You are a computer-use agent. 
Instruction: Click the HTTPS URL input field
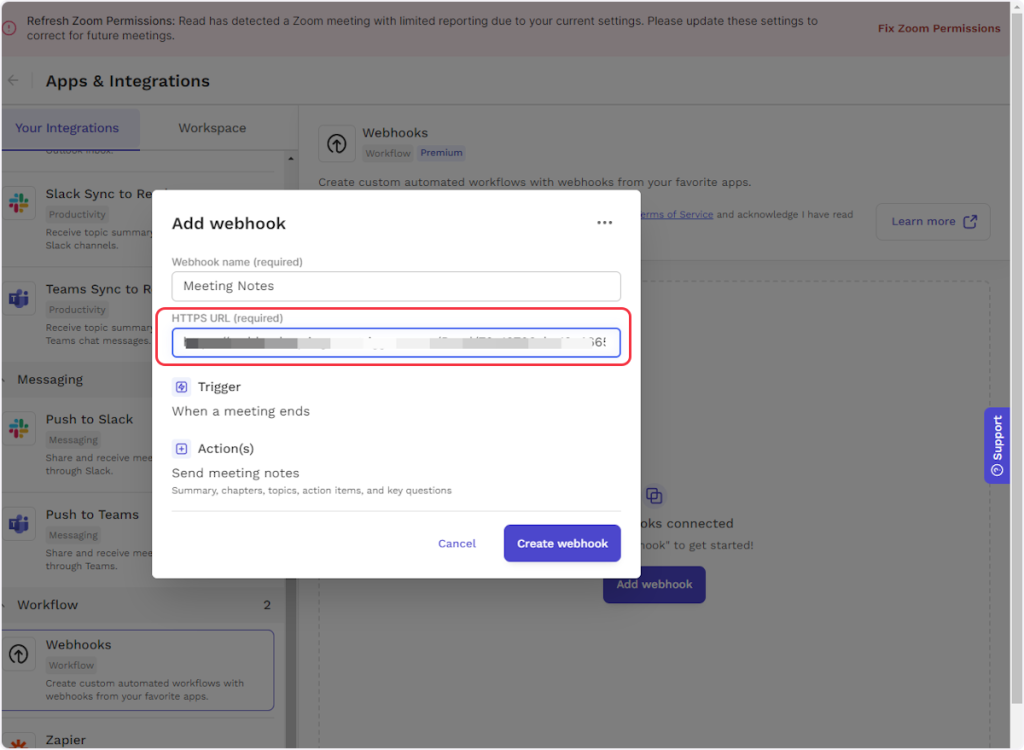pos(396,343)
